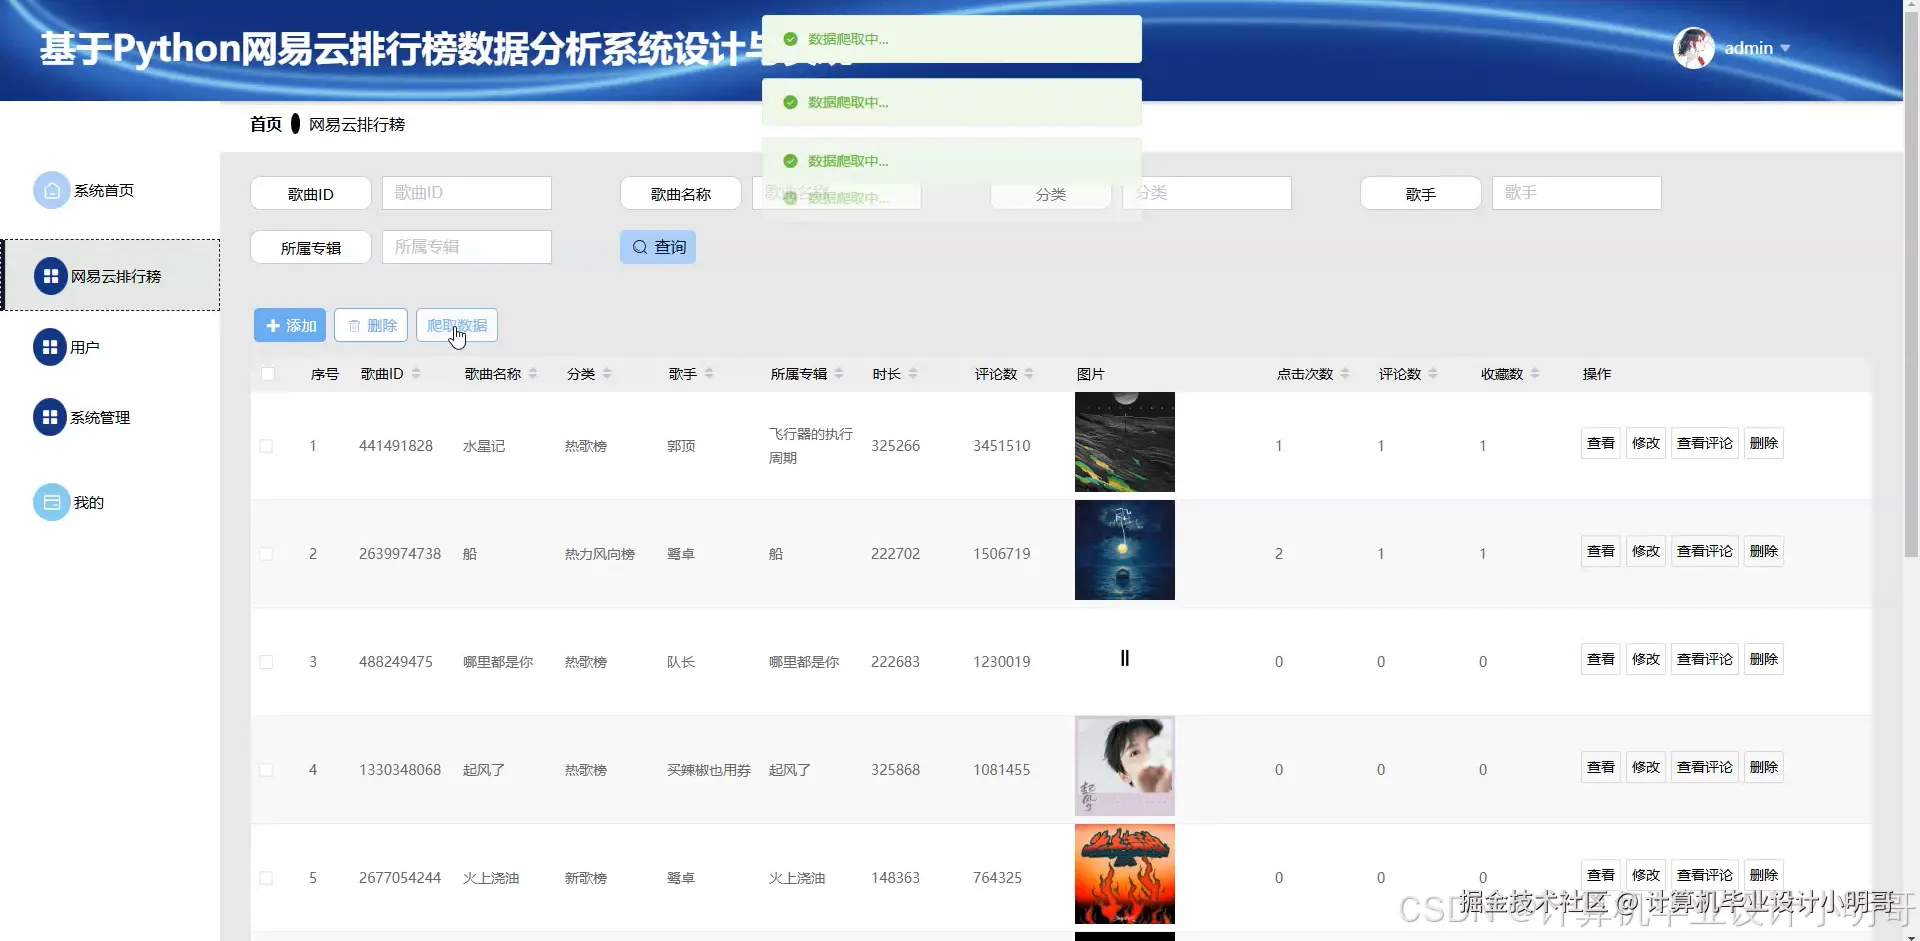1920x941 pixels.
Task: Click 修改 for song 起风了
Action: coord(1646,767)
